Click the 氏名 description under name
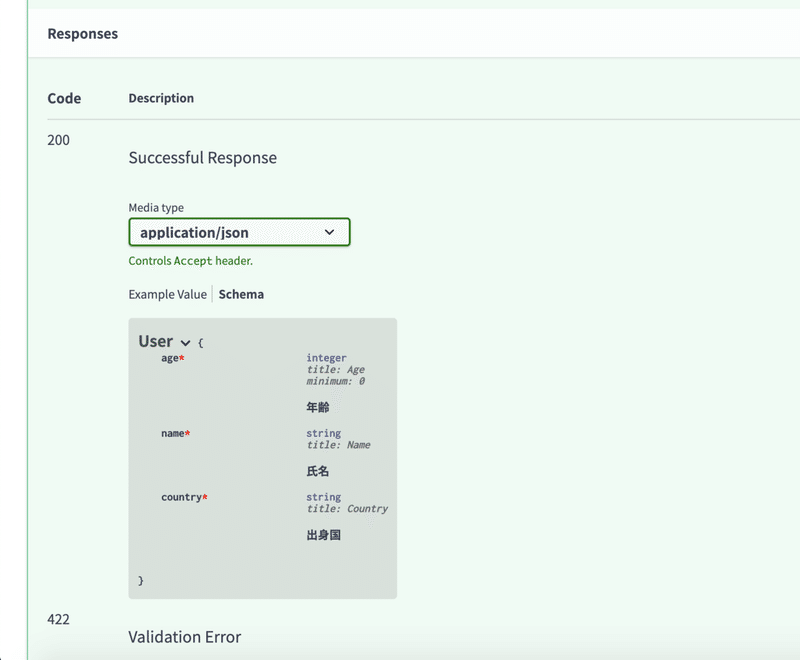 click(x=318, y=471)
